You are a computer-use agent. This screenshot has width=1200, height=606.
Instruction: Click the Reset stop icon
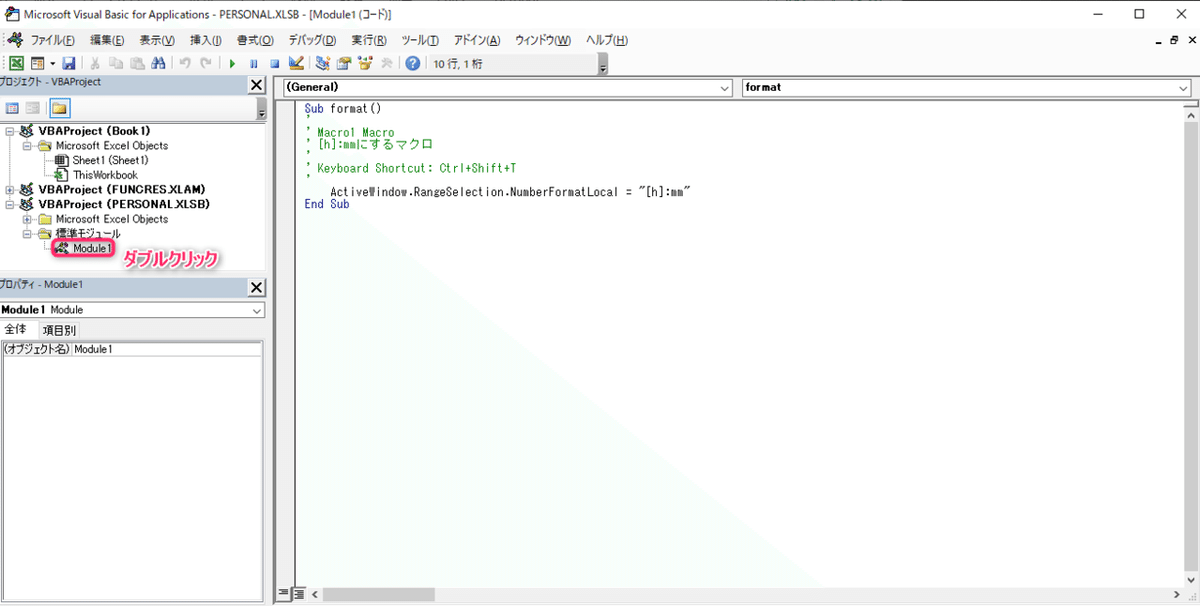tap(274, 63)
